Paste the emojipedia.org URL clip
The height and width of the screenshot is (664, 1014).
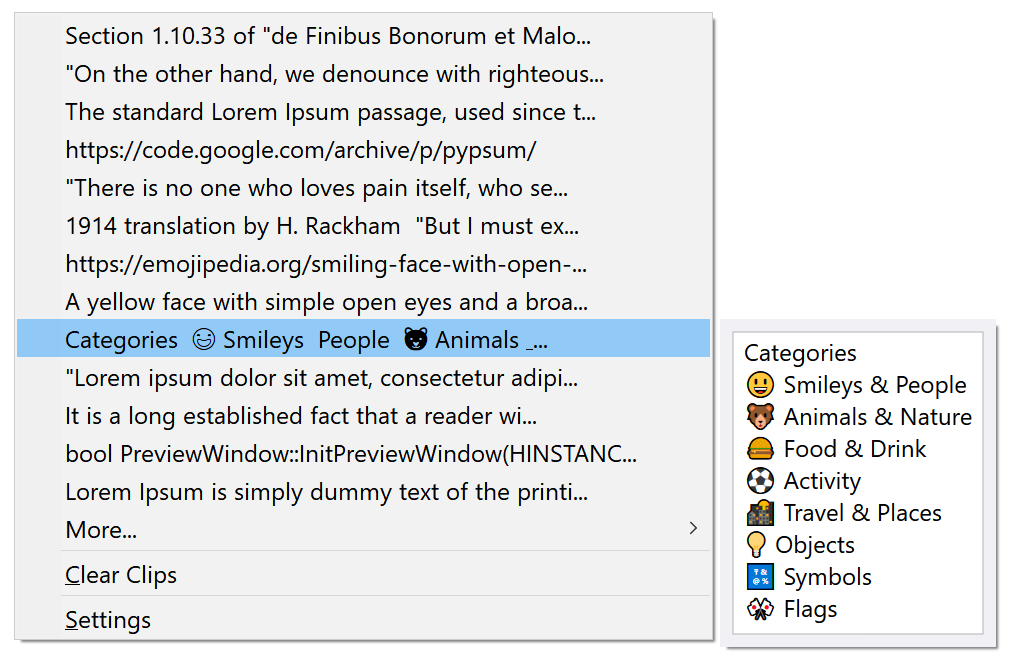pyautogui.click(x=363, y=264)
